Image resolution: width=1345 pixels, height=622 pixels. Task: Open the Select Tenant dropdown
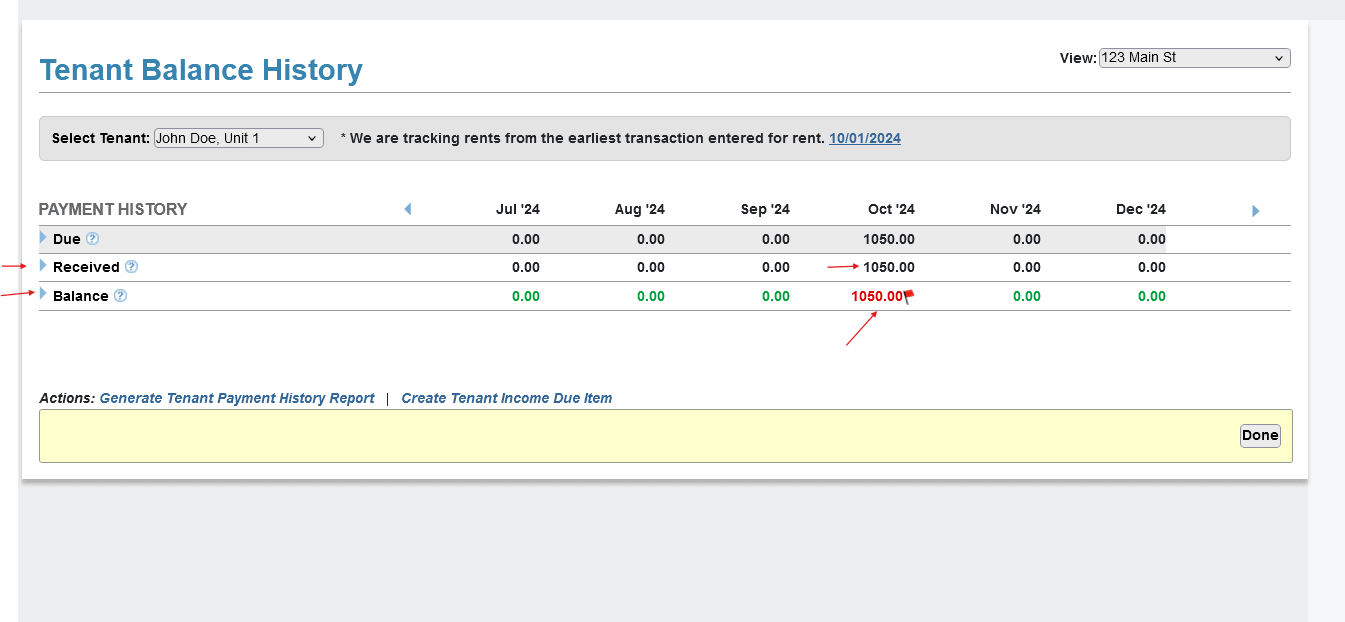pos(238,138)
